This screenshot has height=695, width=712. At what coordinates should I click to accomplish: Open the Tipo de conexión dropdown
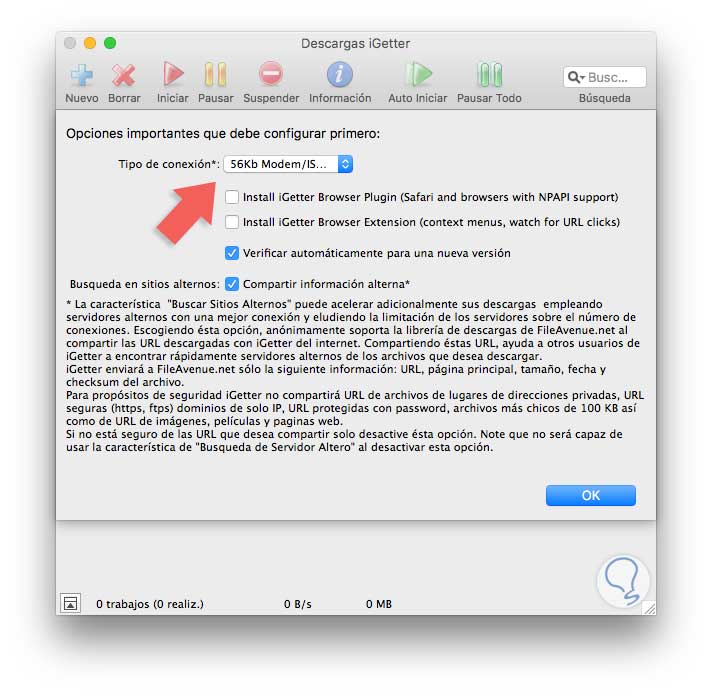tap(288, 164)
